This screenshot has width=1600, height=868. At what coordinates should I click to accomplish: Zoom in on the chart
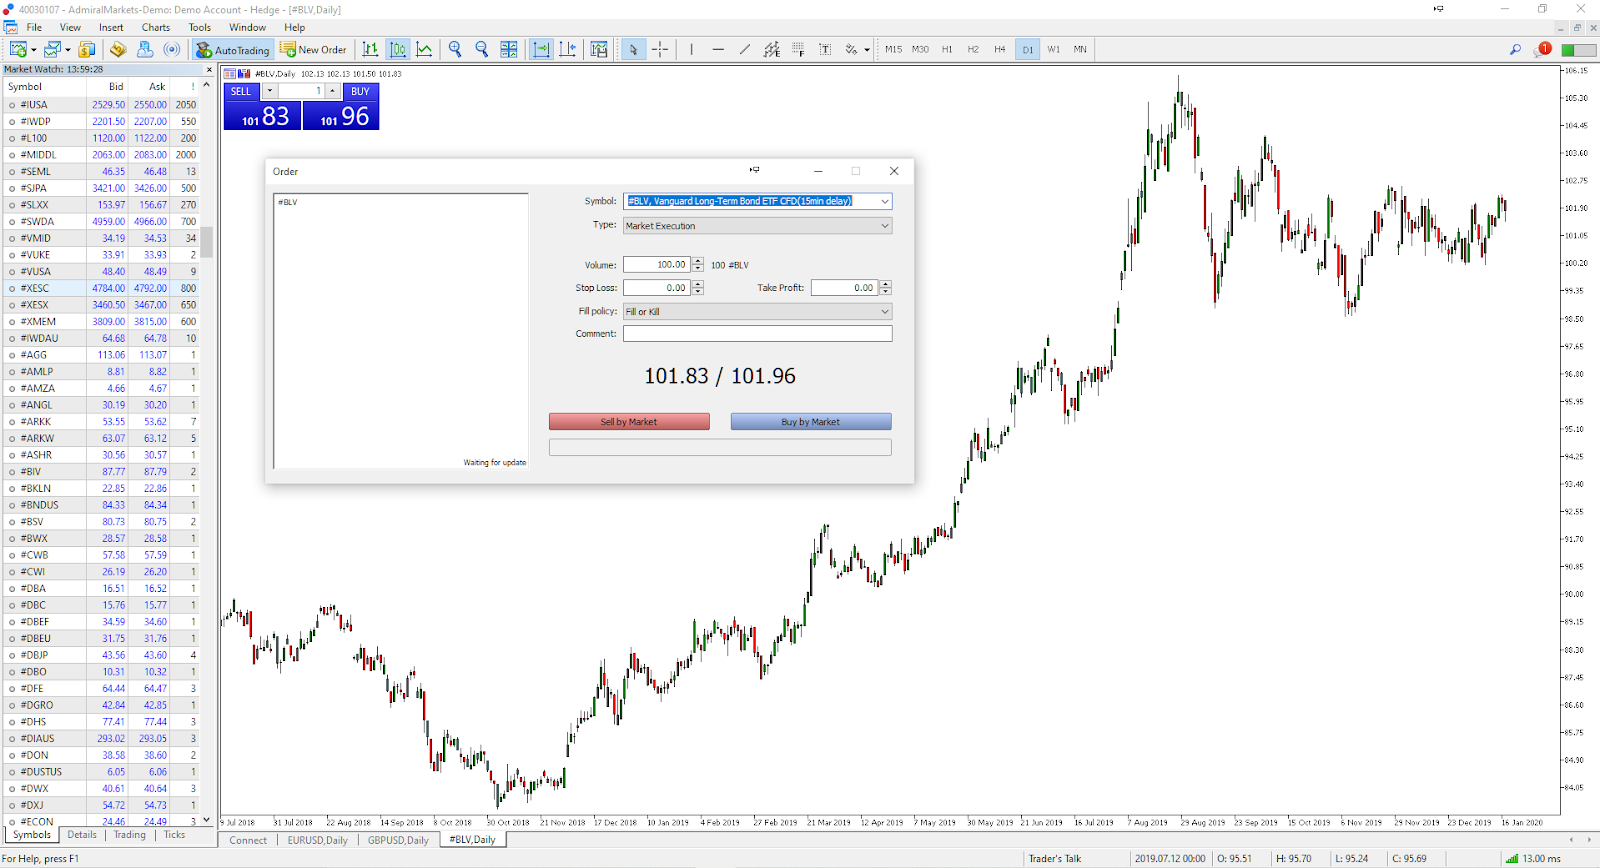(455, 49)
